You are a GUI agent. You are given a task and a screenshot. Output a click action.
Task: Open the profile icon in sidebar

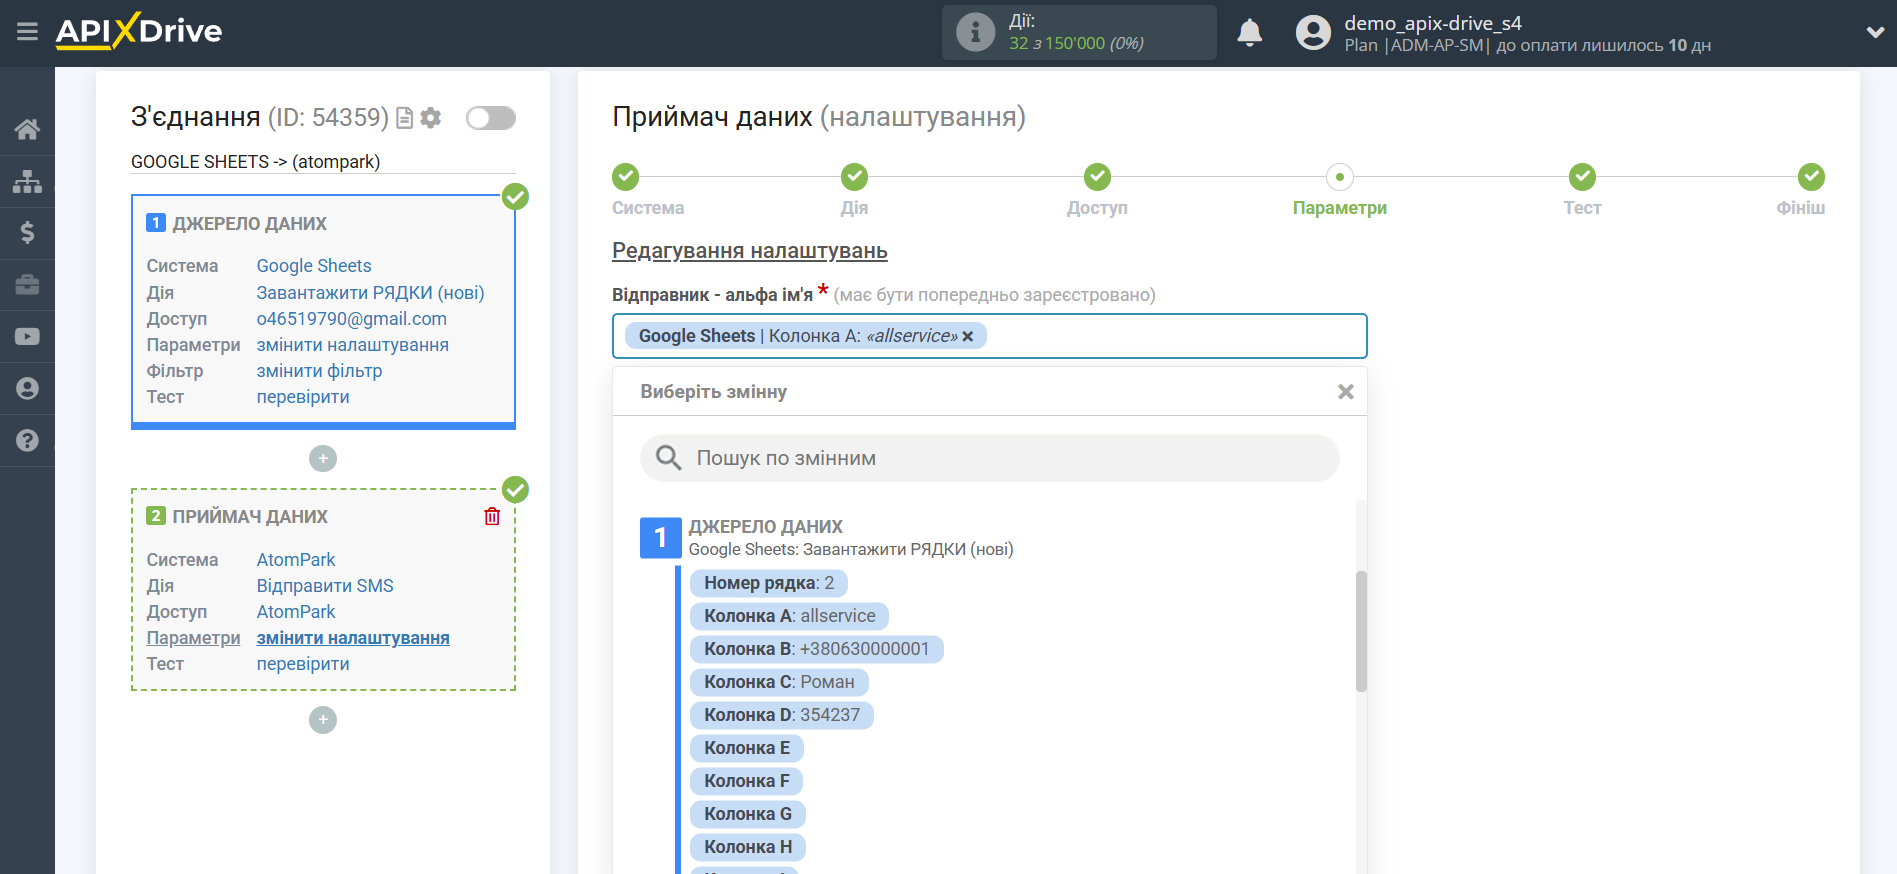[27, 389]
